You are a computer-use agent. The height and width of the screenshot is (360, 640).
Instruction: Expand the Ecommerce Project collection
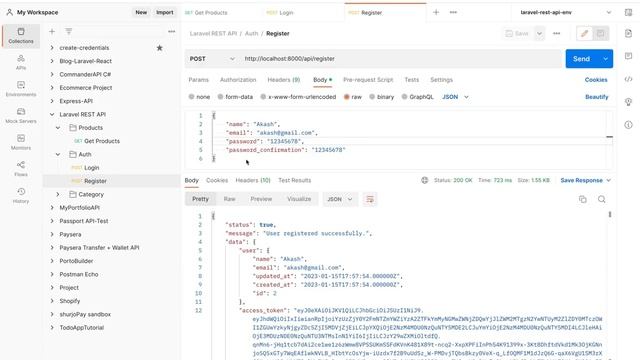(x=52, y=88)
